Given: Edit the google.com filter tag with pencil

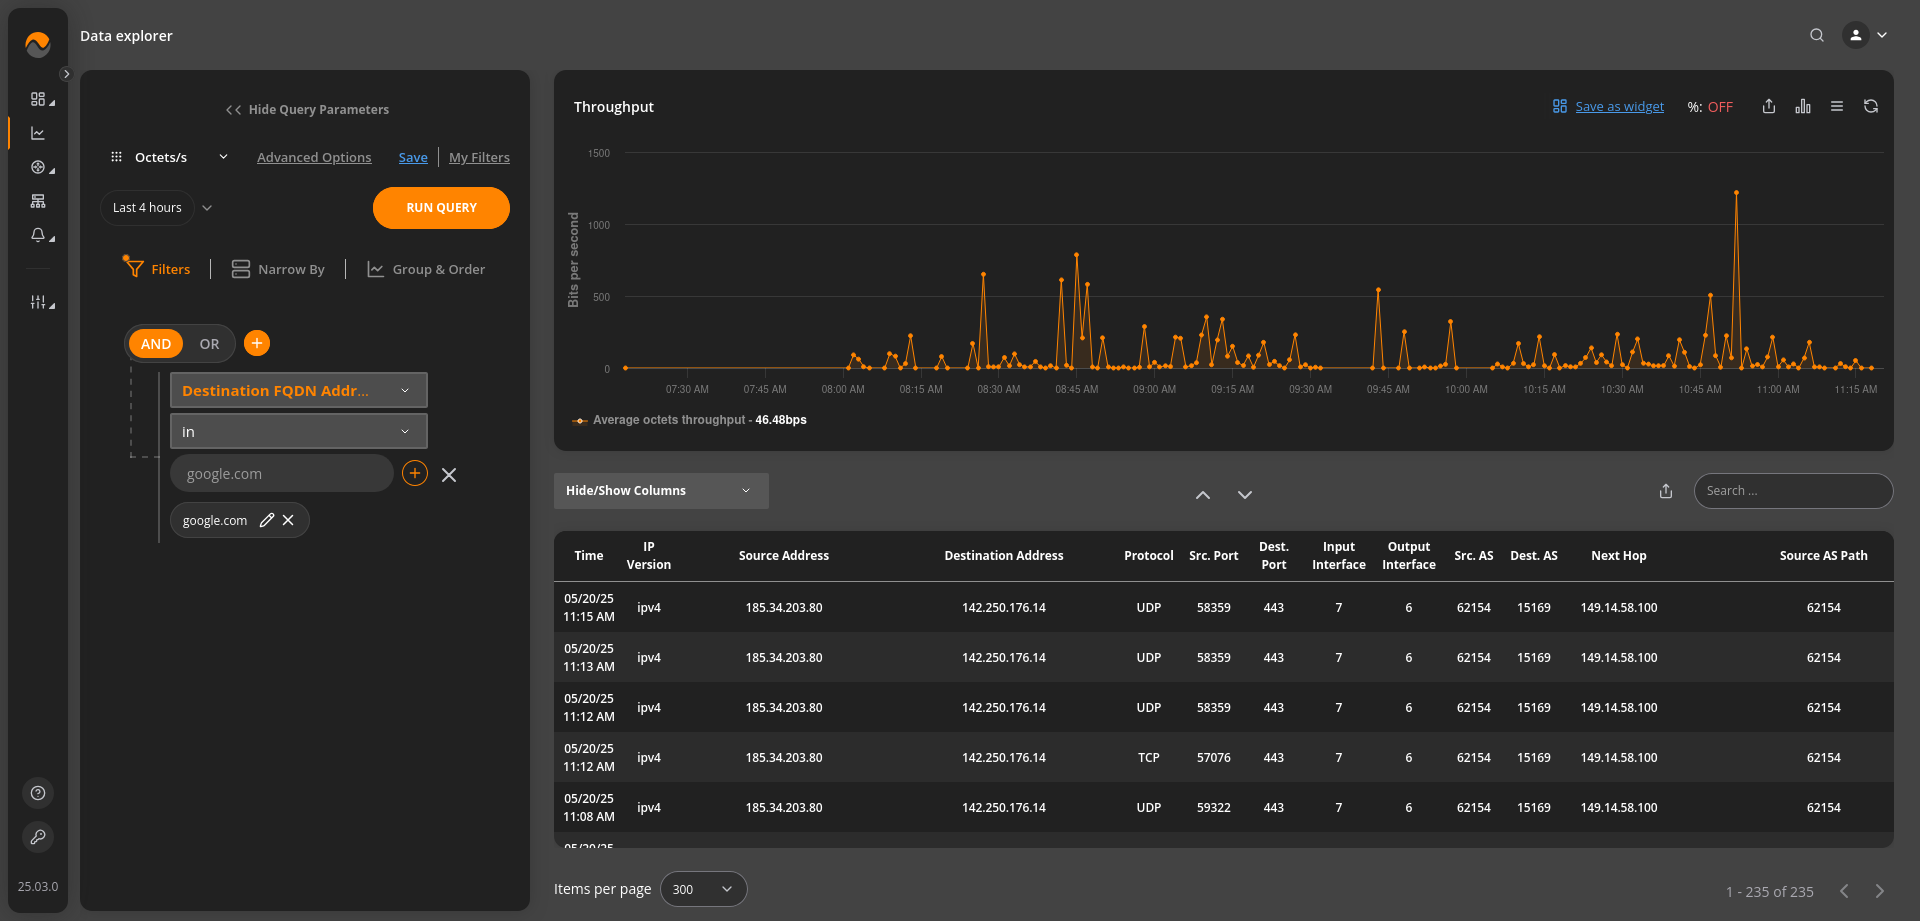Looking at the screenshot, I should (267, 520).
